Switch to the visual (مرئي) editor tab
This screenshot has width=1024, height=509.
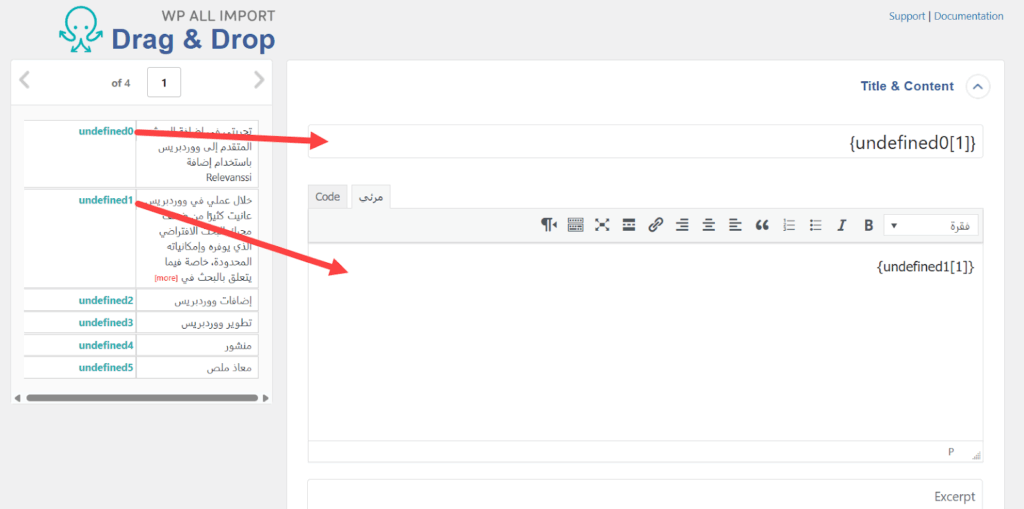point(370,197)
